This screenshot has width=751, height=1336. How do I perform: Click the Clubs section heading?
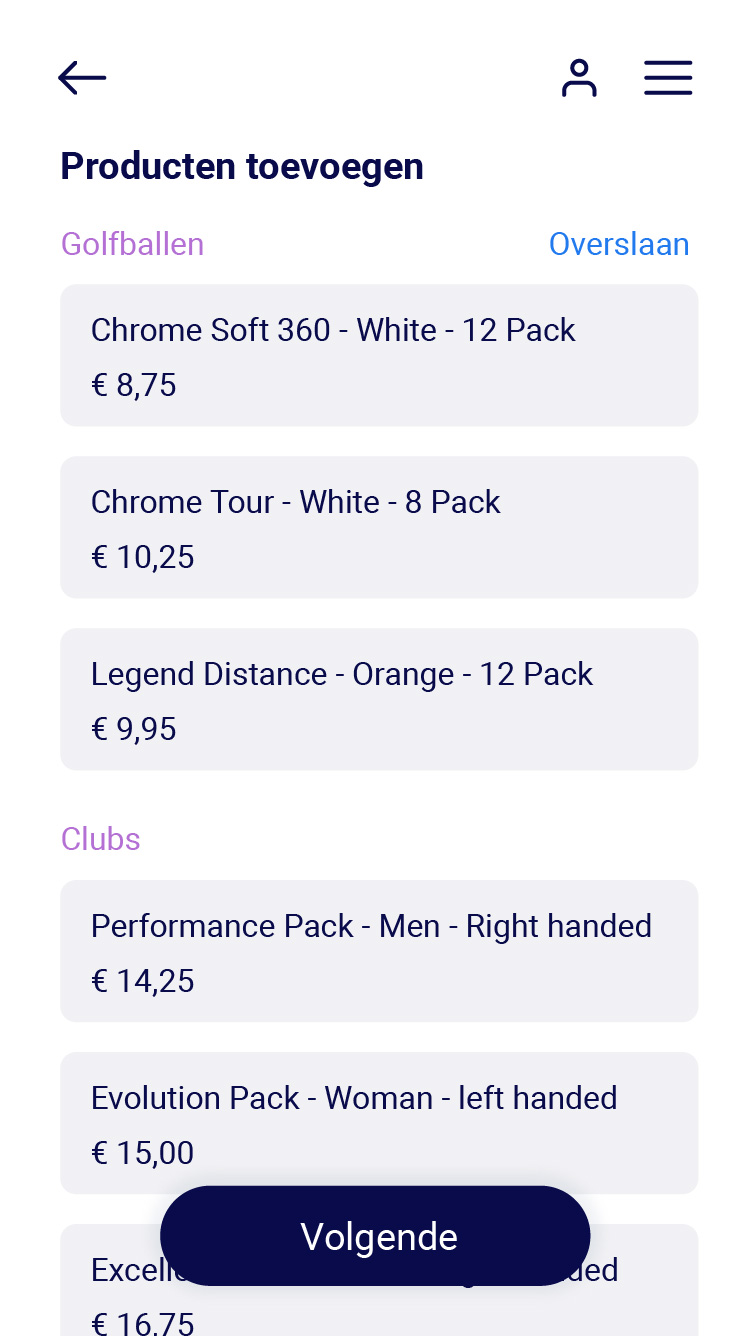[x=101, y=839]
